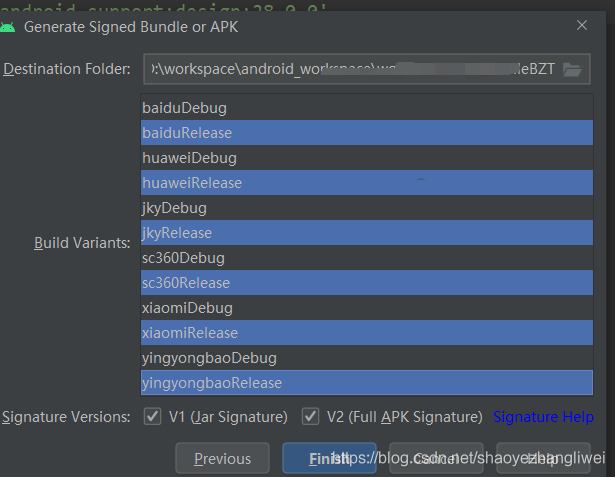Select huaweiDebug build variant

pos(367,158)
